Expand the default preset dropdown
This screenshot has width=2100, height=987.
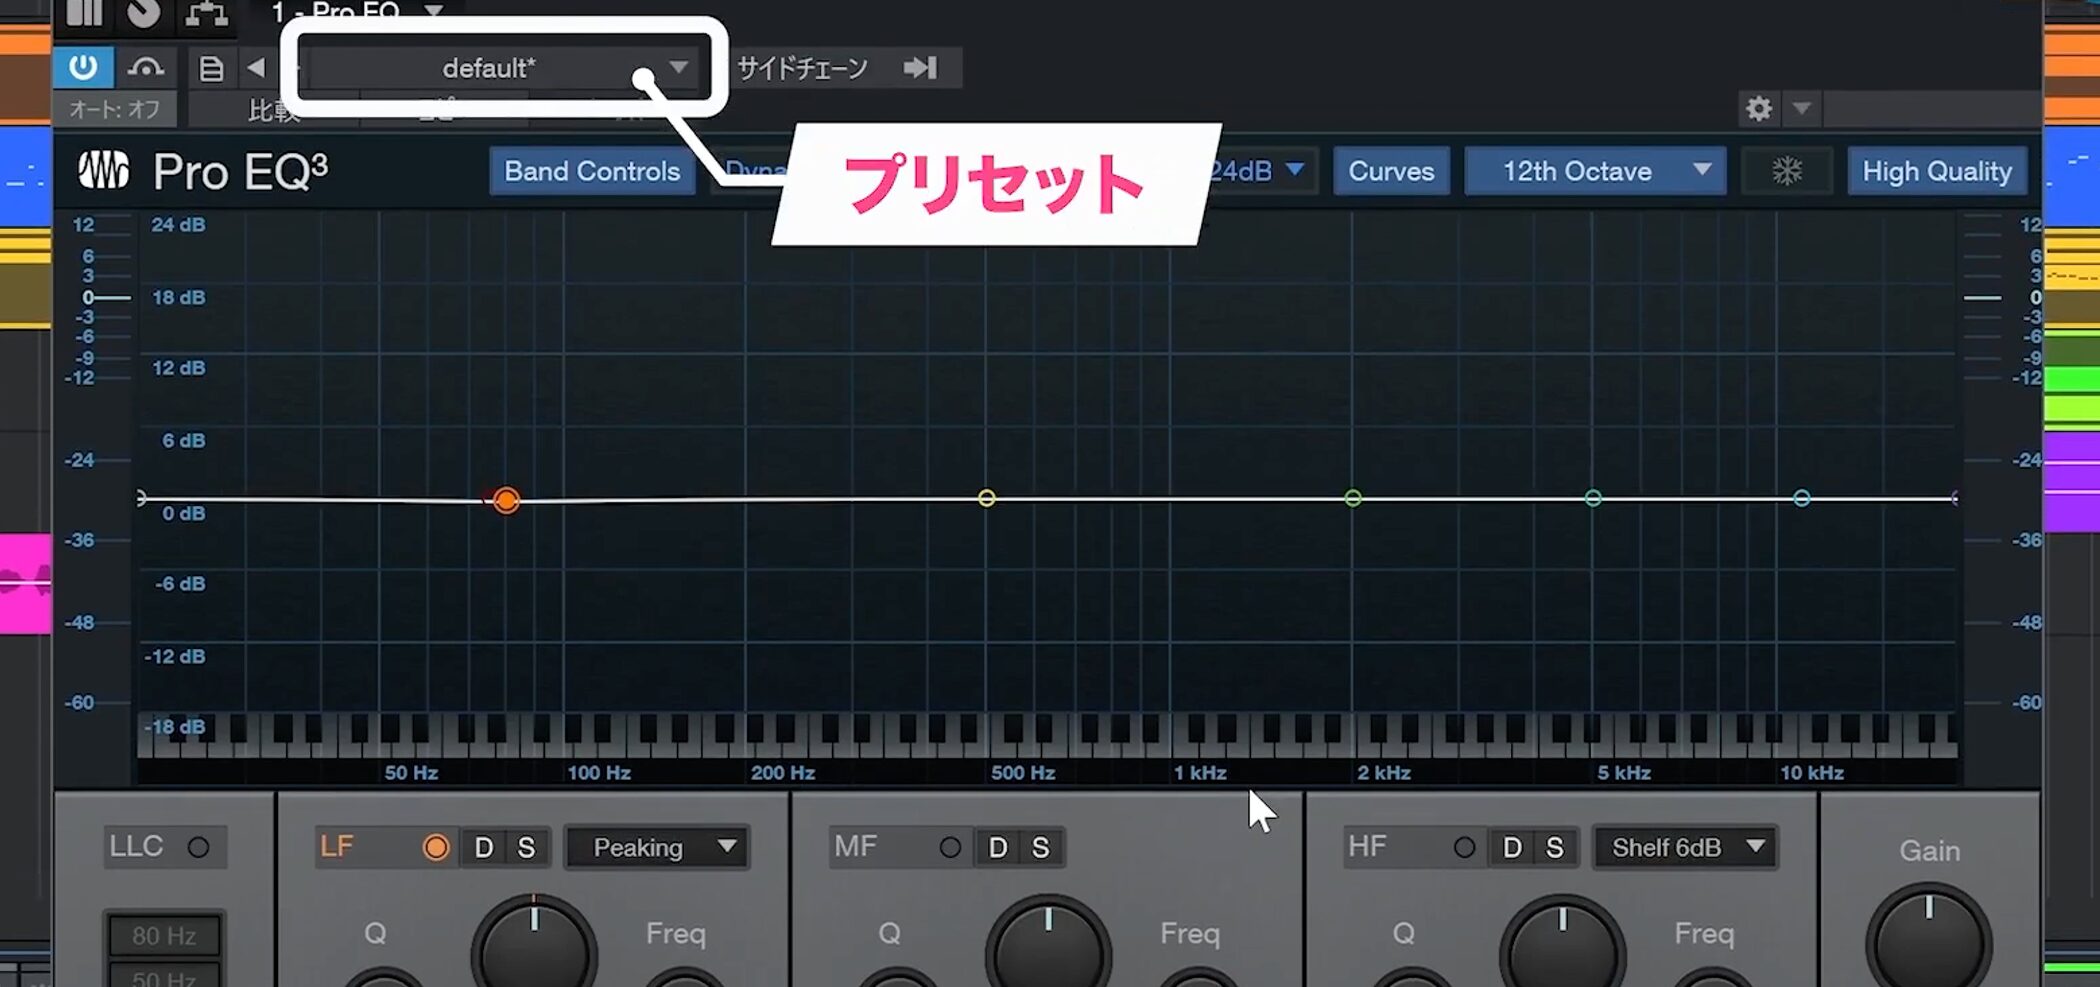678,68
